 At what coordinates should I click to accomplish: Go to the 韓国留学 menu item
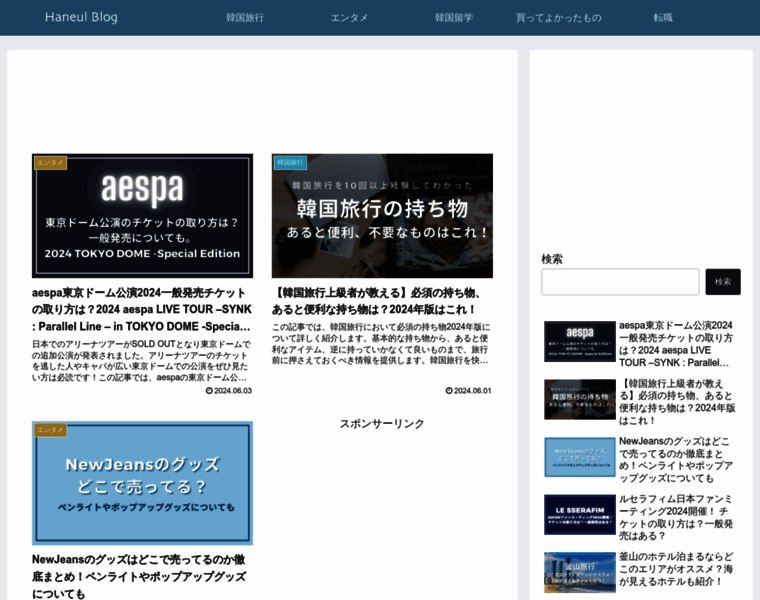(x=454, y=17)
